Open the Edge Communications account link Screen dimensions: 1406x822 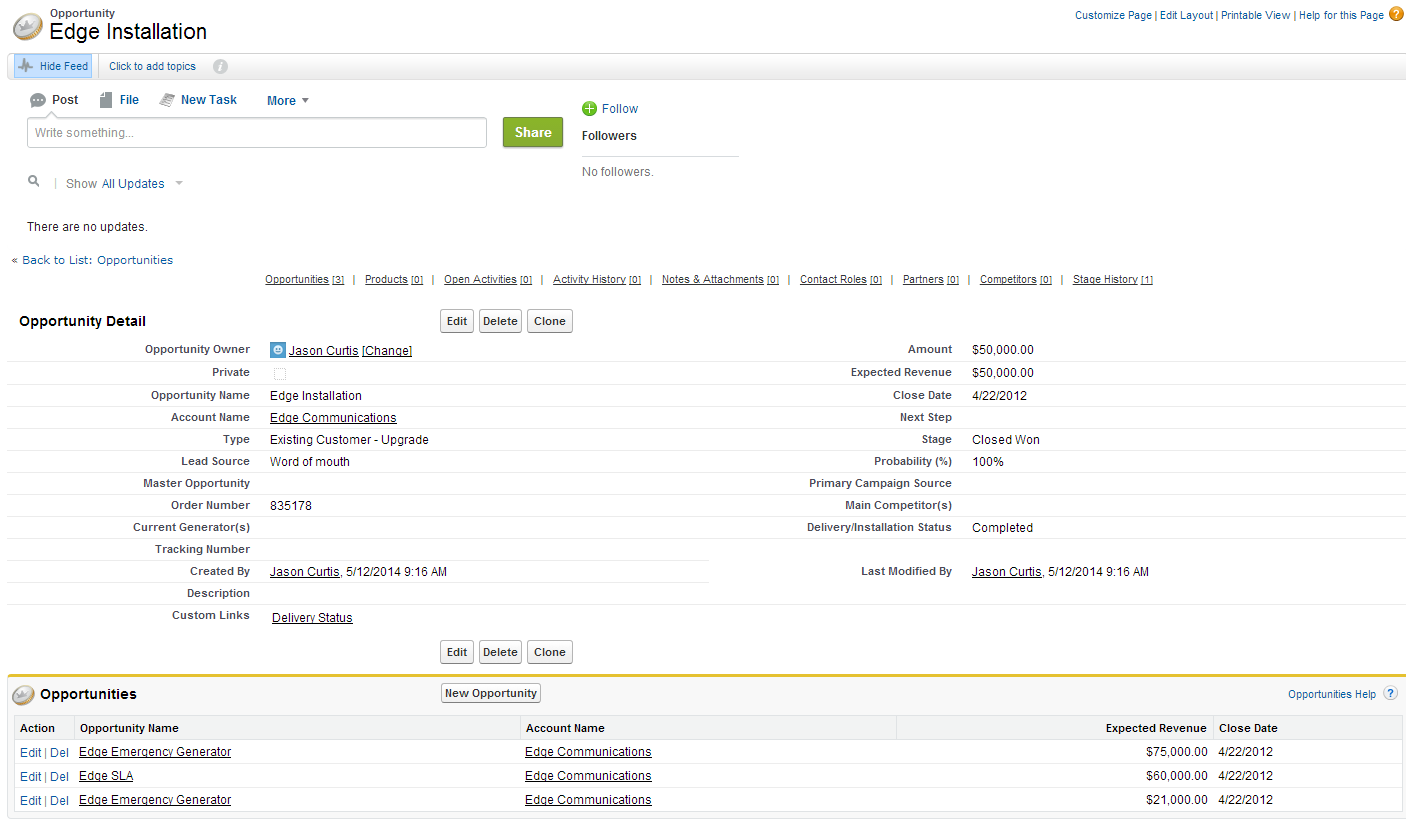[333, 418]
